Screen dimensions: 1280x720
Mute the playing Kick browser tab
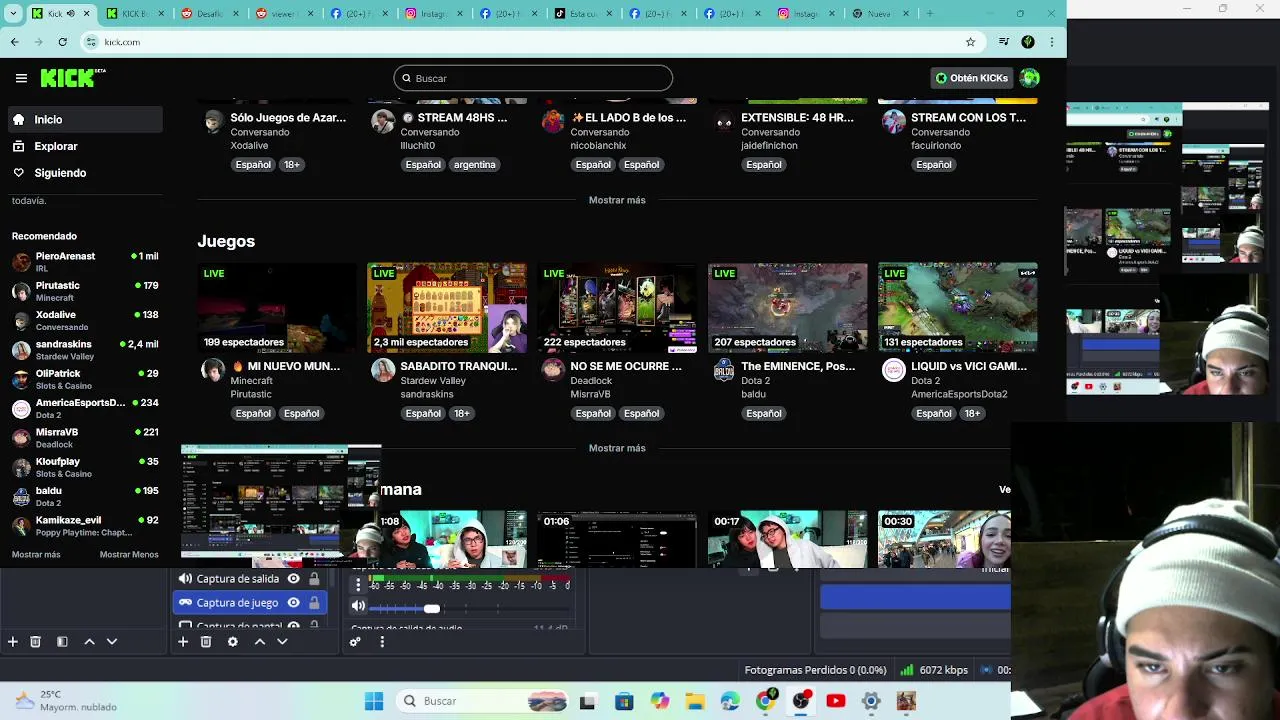click(x=71, y=14)
